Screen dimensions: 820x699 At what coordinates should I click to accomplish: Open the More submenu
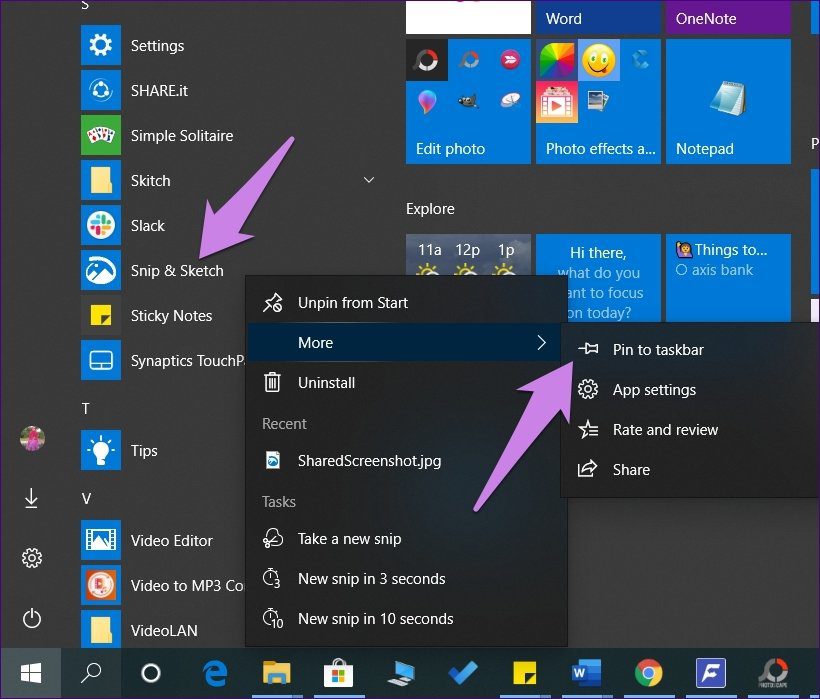click(x=404, y=342)
